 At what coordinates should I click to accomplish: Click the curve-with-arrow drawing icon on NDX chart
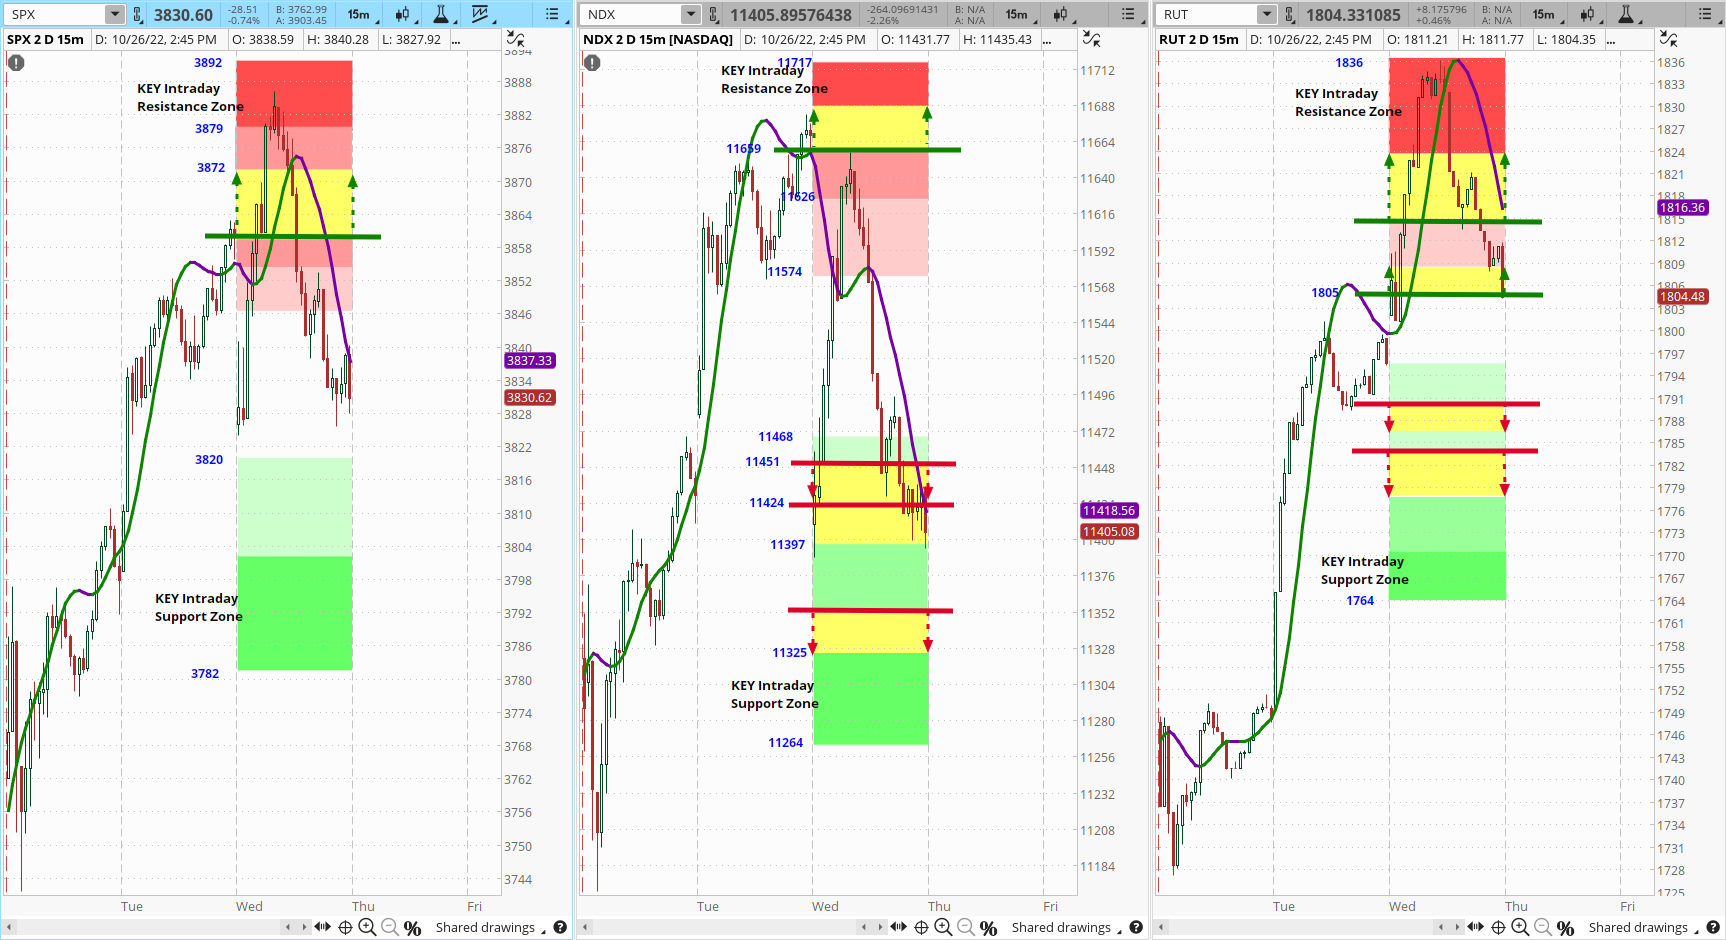[x=1092, y=38]
